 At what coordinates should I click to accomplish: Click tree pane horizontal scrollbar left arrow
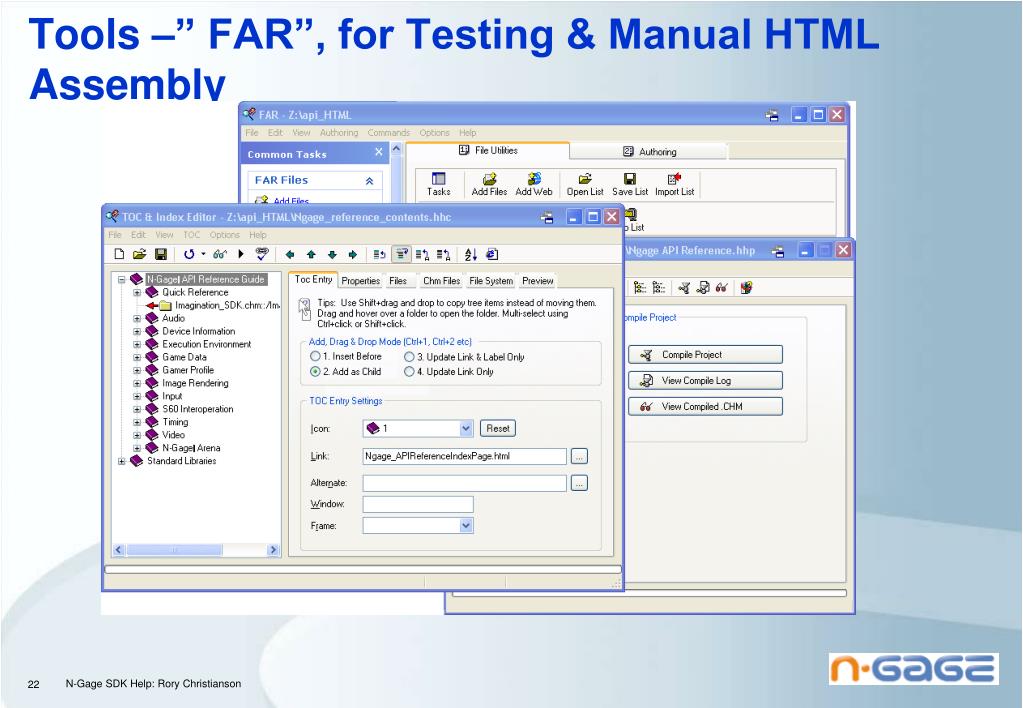click(x=119, y=550)
